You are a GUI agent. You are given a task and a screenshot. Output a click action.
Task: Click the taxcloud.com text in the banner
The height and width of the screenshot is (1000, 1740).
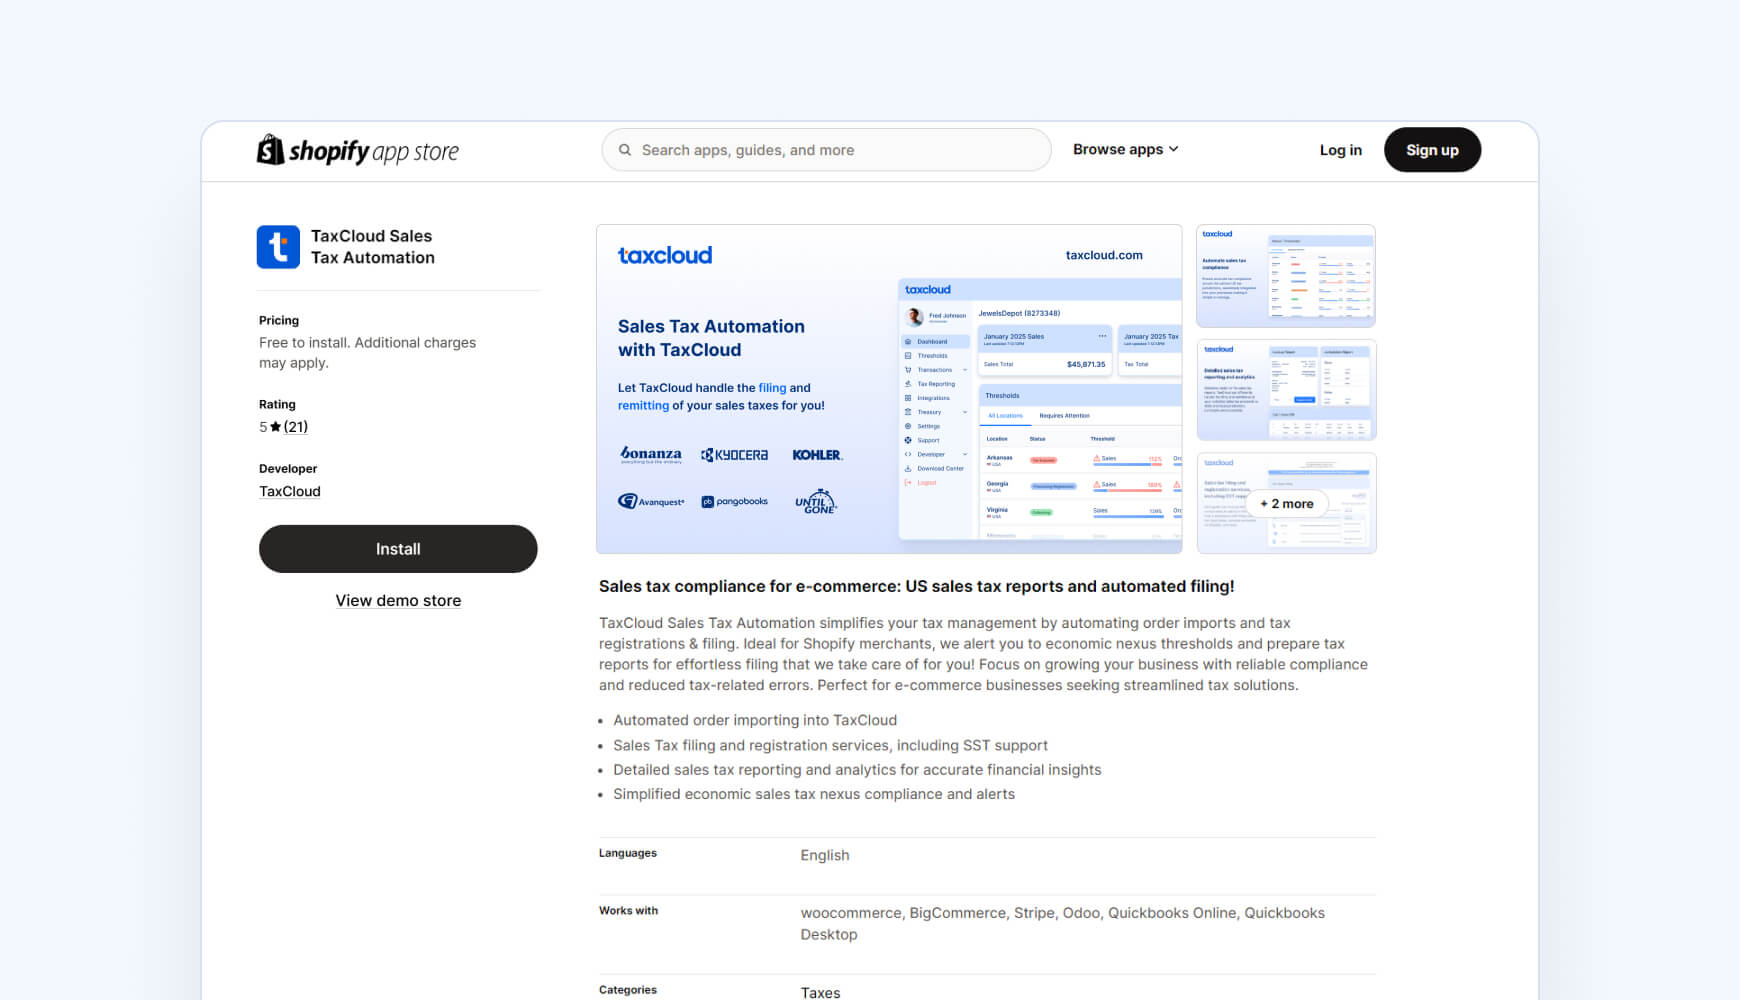1104,255
